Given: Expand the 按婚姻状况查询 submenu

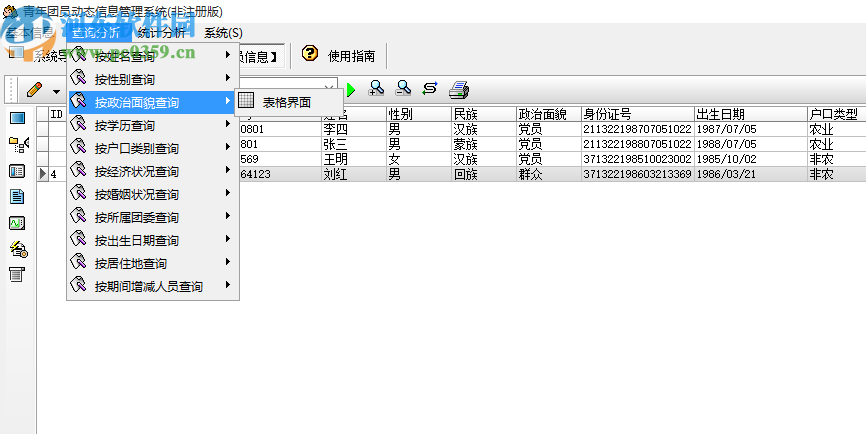Looking at the screenshot, I should [153, 194].
